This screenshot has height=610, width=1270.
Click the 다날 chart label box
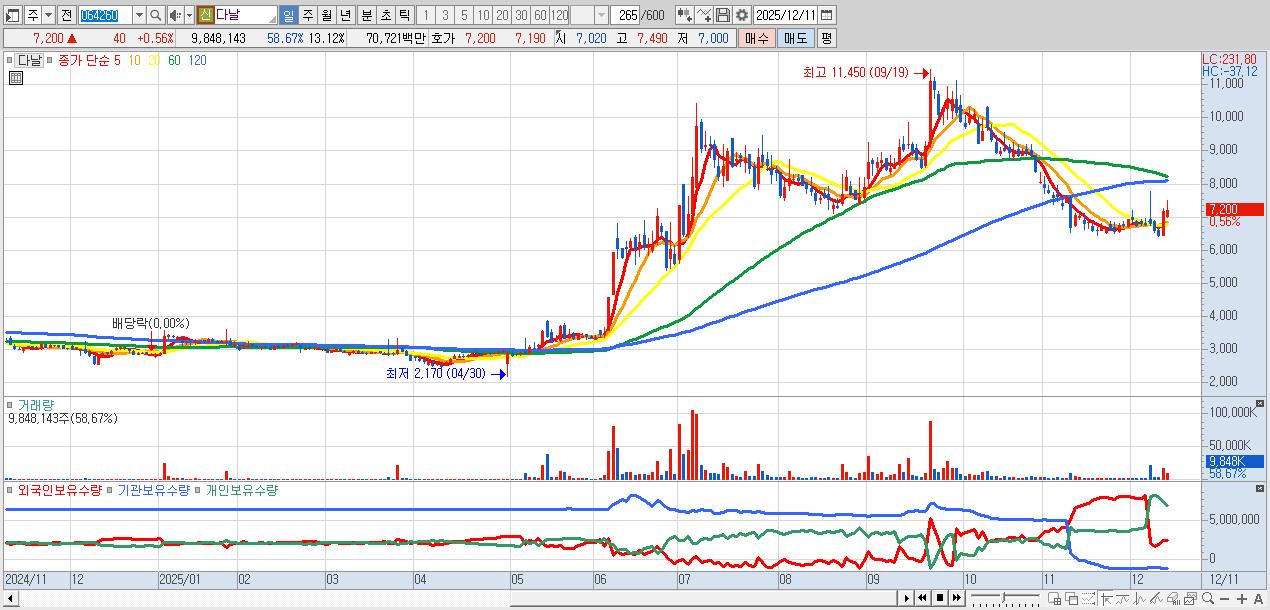(29, 60)
